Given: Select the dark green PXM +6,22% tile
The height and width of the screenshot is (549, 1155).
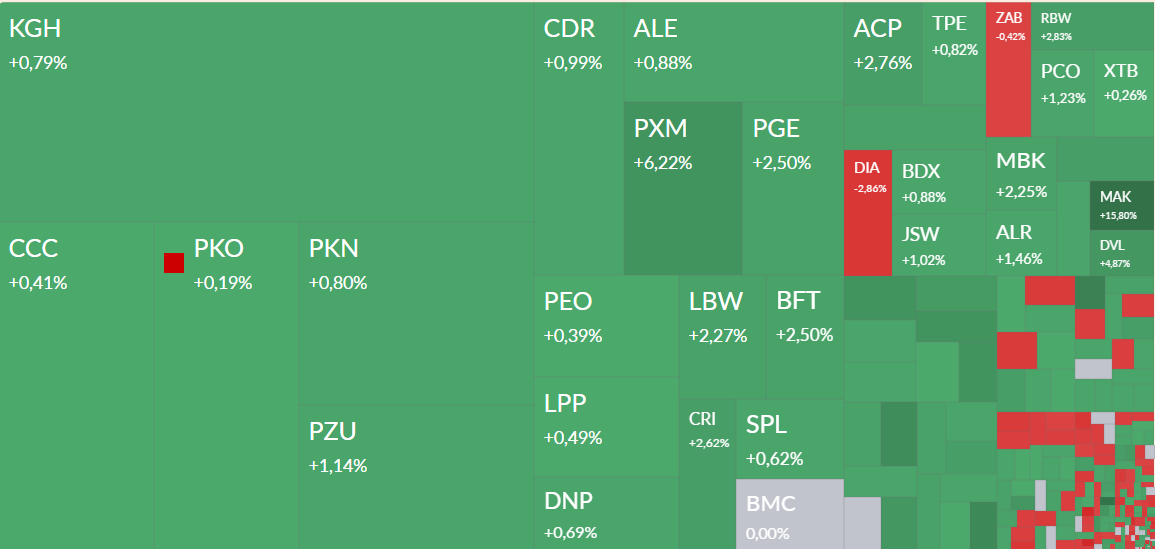Looking at the screenshot, I should click(683, 189).
